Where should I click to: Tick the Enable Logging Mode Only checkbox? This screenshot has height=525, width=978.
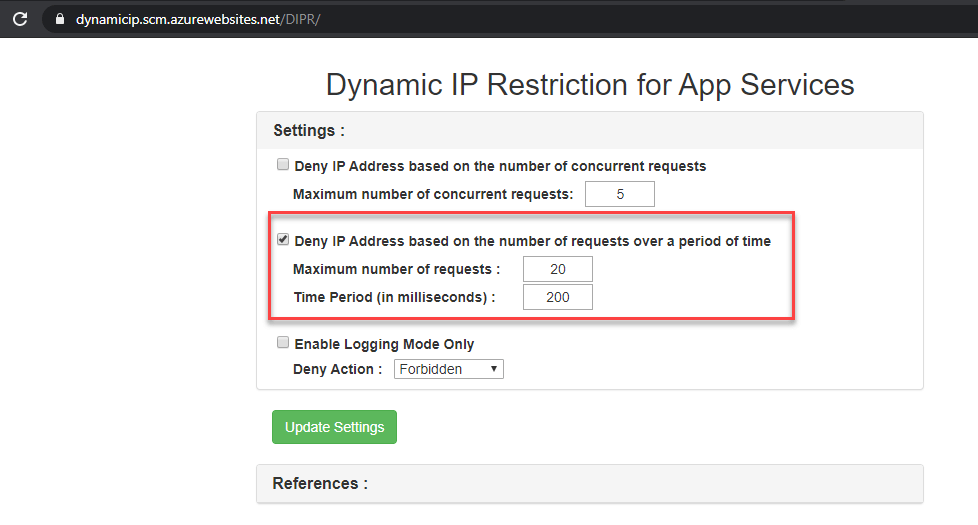pos(283,343)
